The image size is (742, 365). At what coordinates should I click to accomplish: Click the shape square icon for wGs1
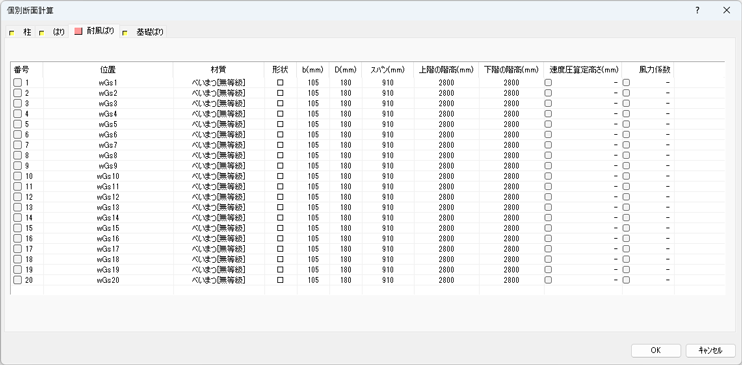point(280,82)
